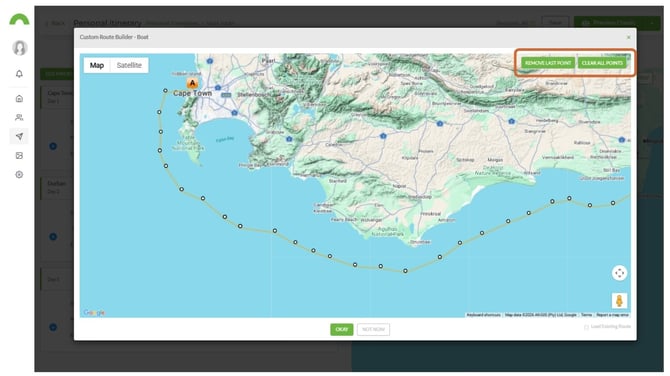Click the Remove Last Point button
Screen dimensions: 670x376
[x=548, y=63]
